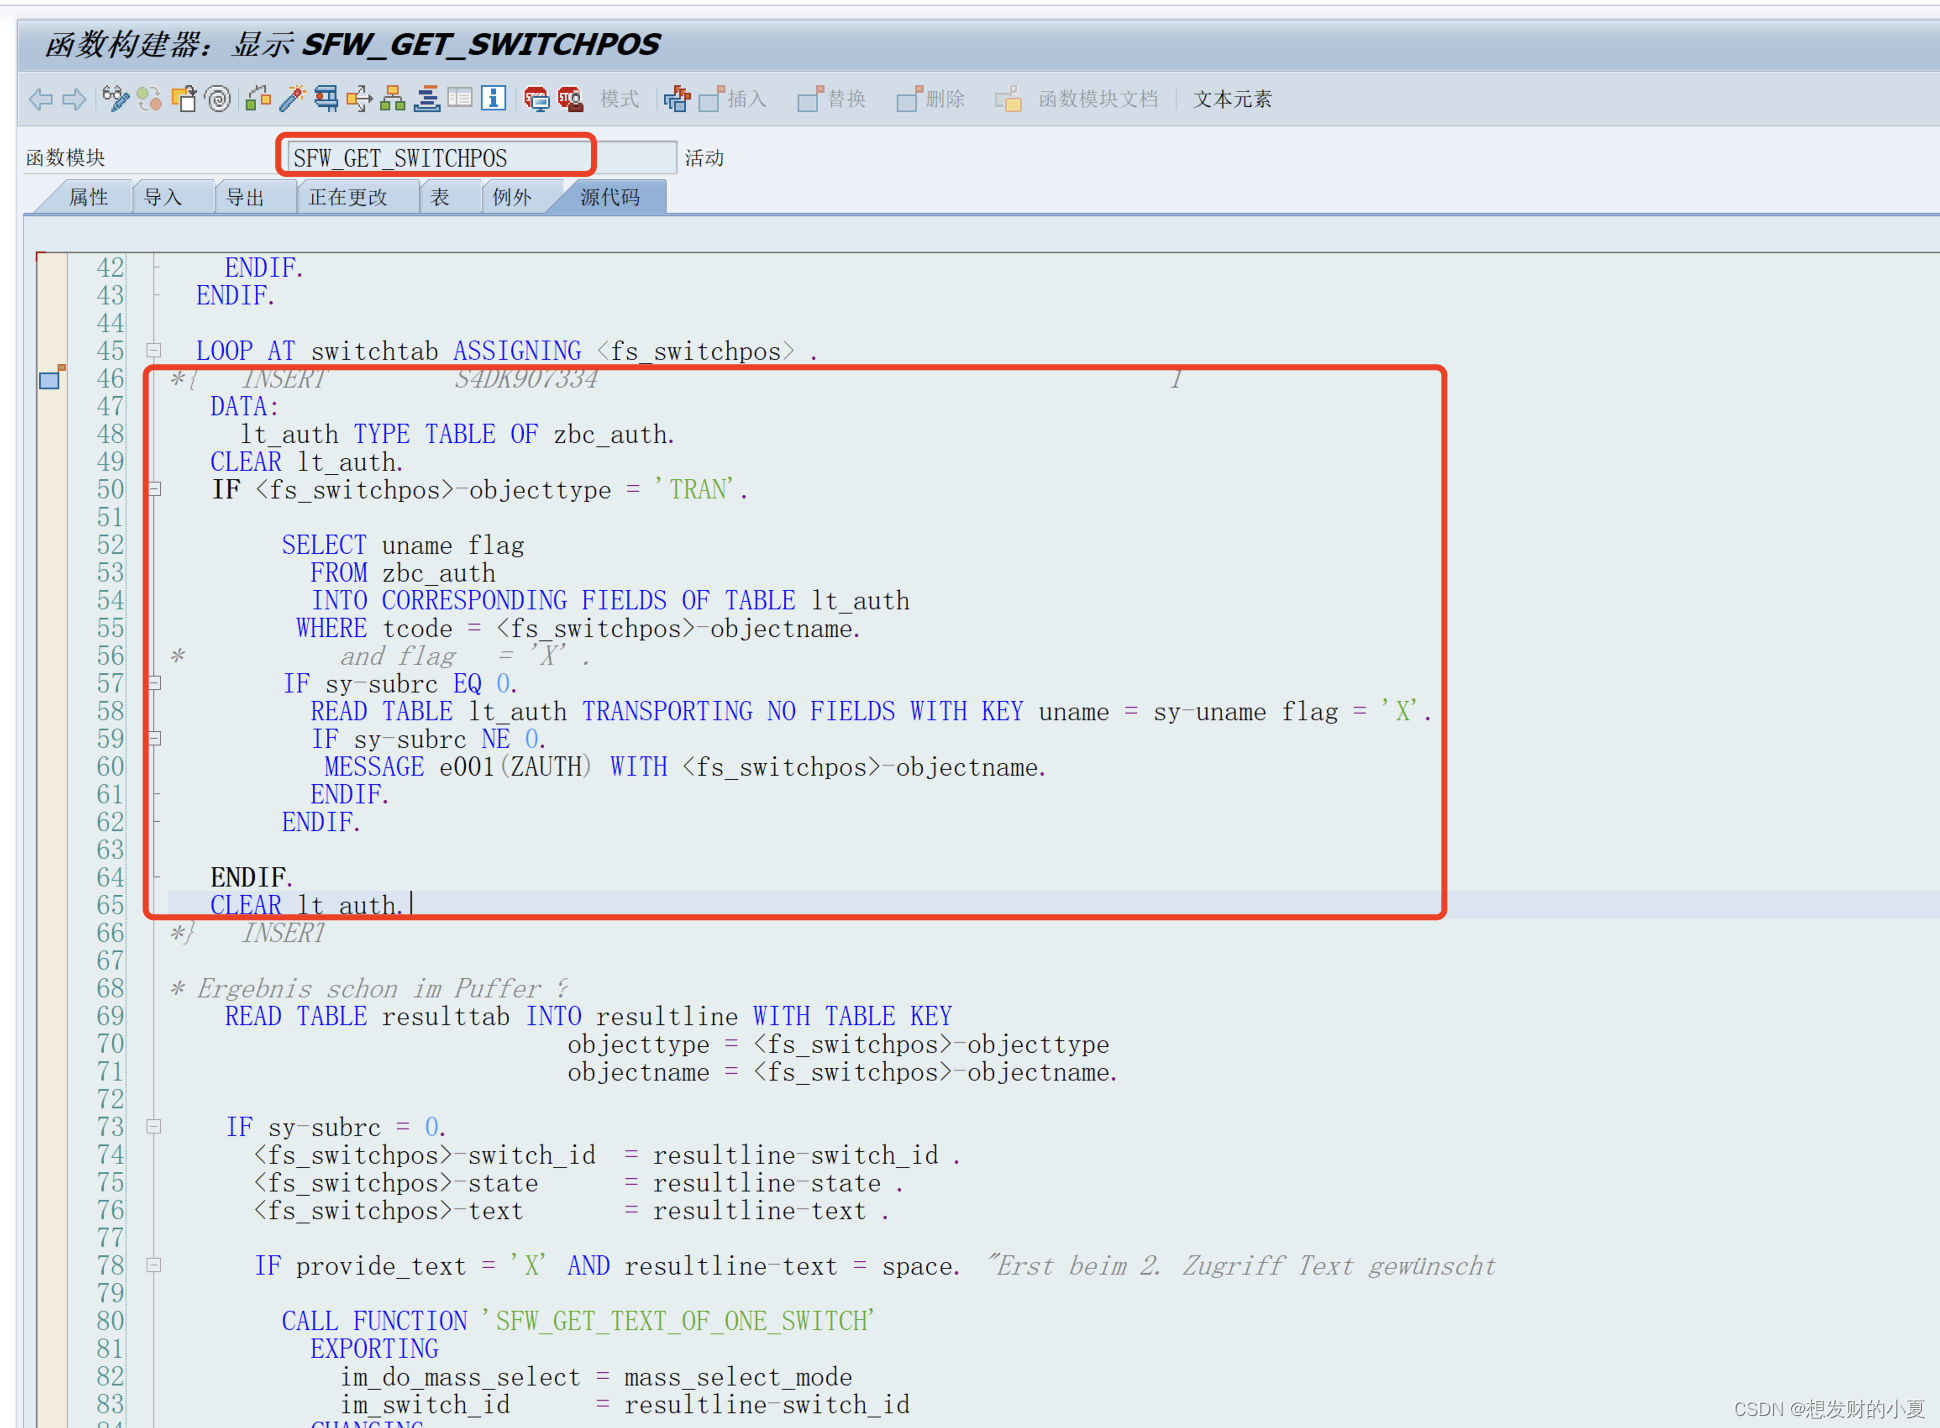The height and width of the screenshot is (1428, 1940).
Task: Open Other Object icon
Action: coord(184,98)
